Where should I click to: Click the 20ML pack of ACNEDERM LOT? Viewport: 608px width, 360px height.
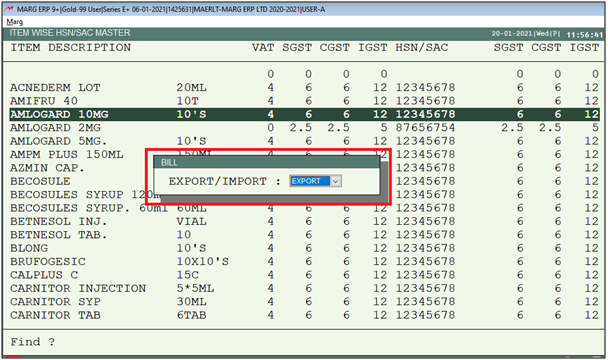(192, 88)
